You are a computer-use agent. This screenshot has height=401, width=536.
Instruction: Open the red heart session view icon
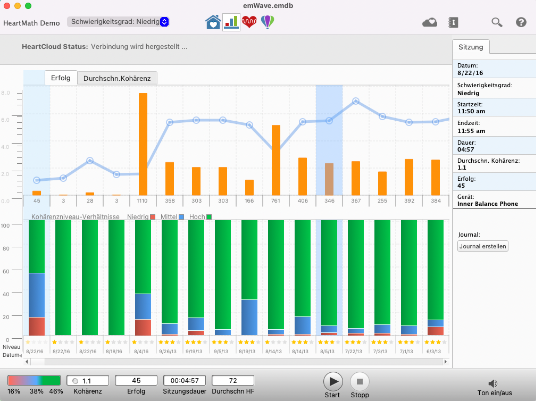(x=249, y=22)
